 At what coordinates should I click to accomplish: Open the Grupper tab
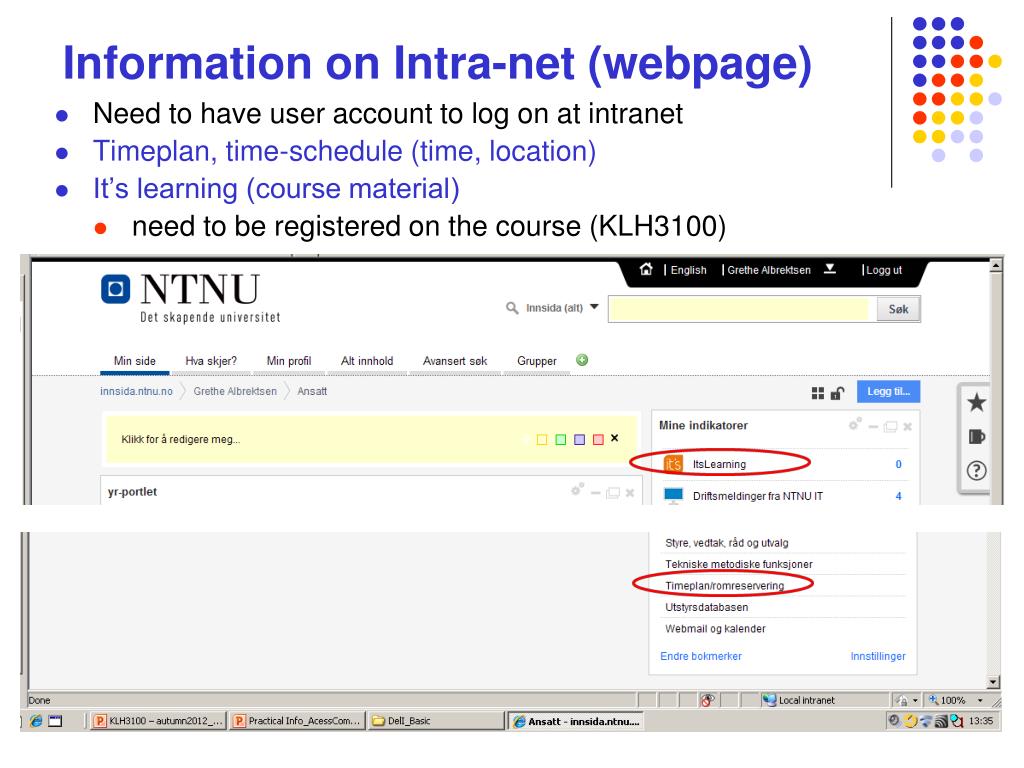(x=537, y=361)
